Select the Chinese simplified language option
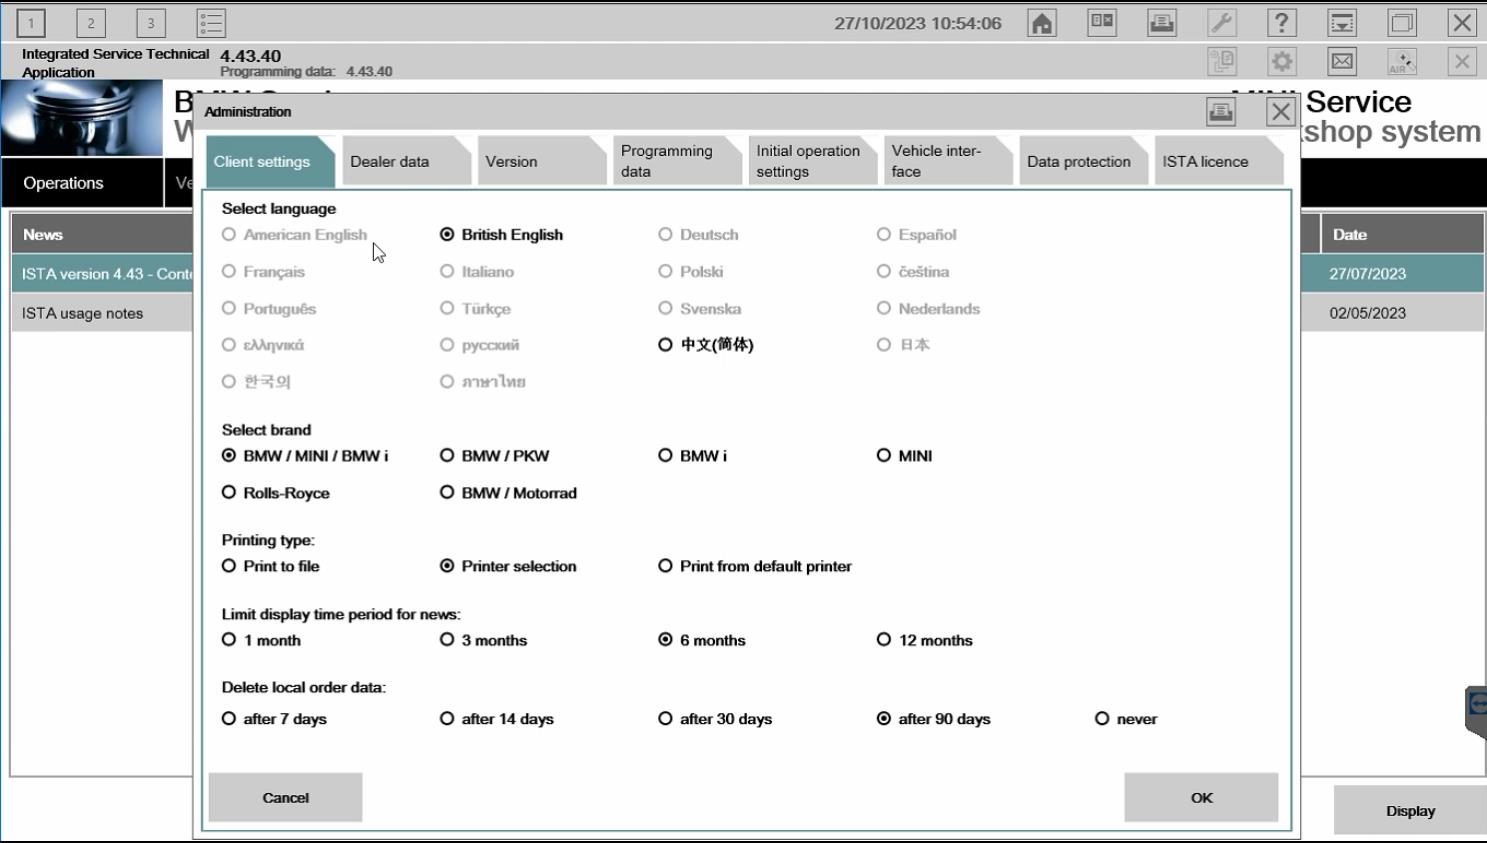This screenshot has height=843, width=1487. 705,344
